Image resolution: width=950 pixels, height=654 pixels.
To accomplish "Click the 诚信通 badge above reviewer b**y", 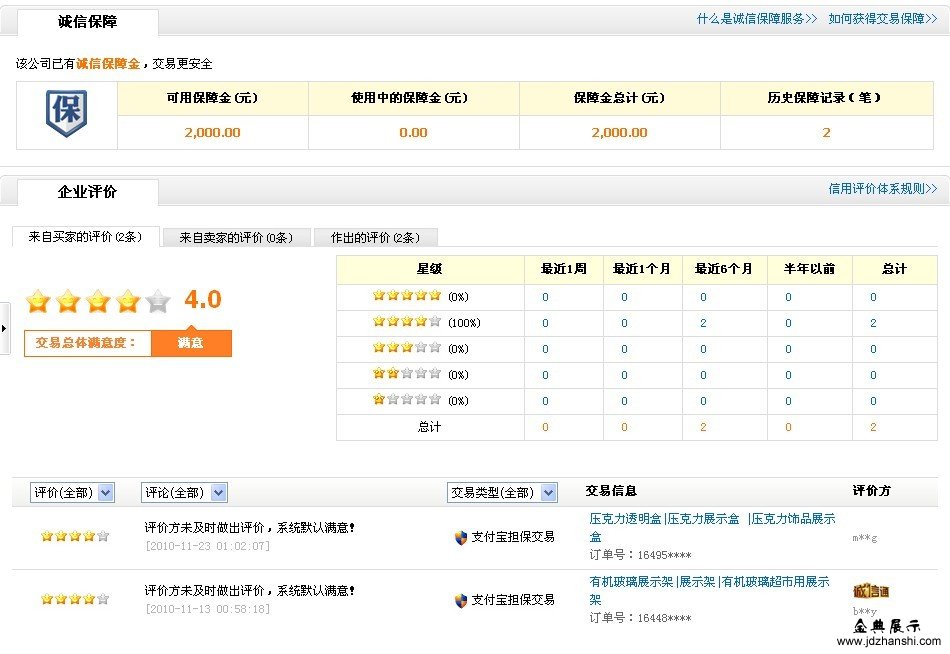I will [x=871, y=590].
